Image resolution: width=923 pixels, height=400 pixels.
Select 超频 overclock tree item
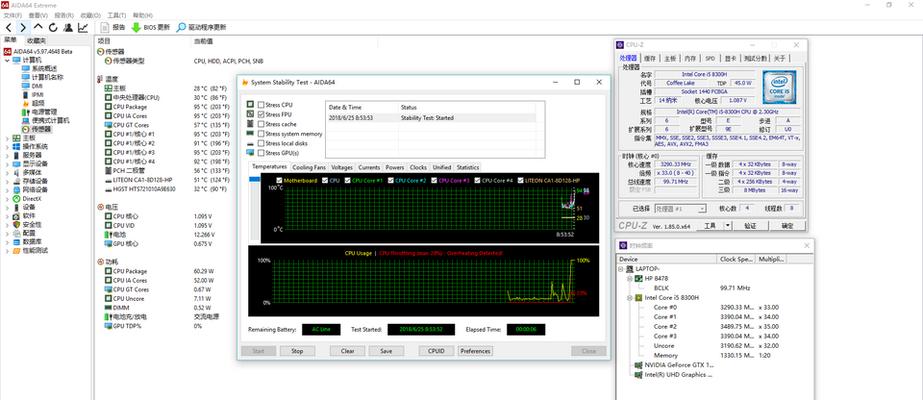38,103
